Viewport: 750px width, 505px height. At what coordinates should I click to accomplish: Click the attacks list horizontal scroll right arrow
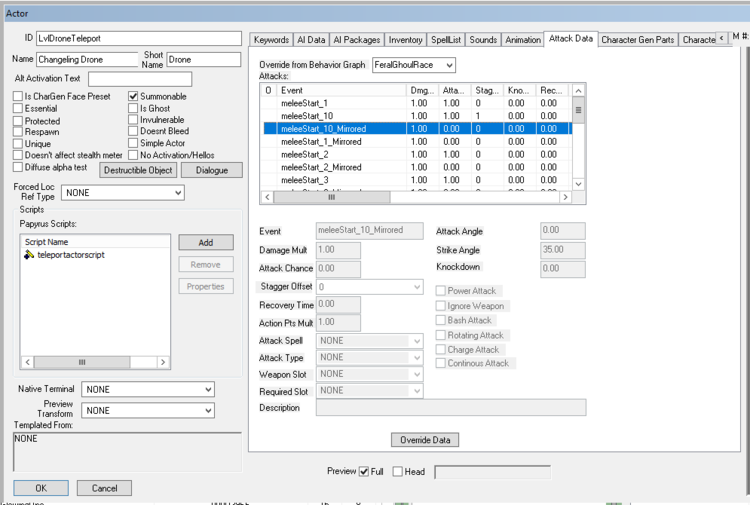point(565,197)
